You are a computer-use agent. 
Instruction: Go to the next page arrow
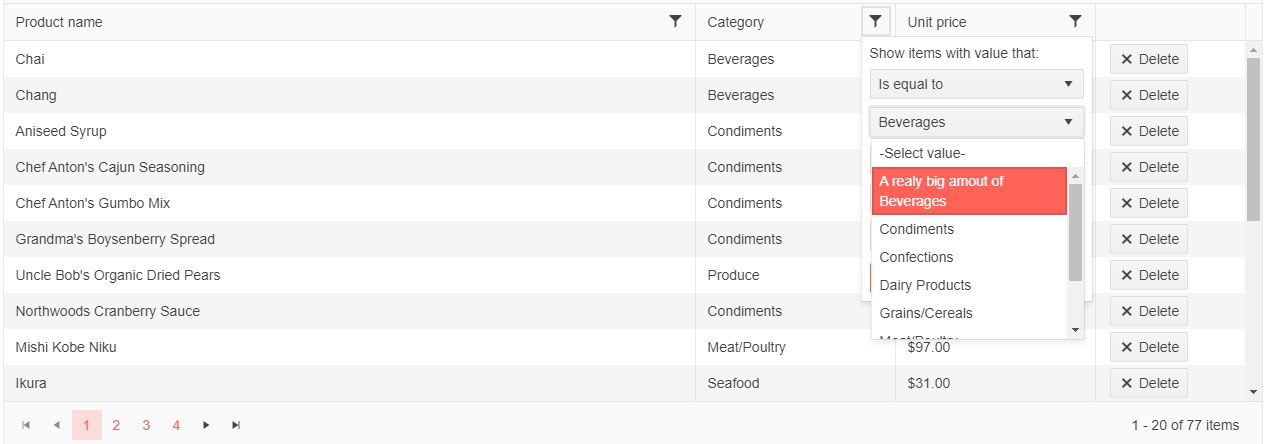pyautogui.click(x=206, y=425)
